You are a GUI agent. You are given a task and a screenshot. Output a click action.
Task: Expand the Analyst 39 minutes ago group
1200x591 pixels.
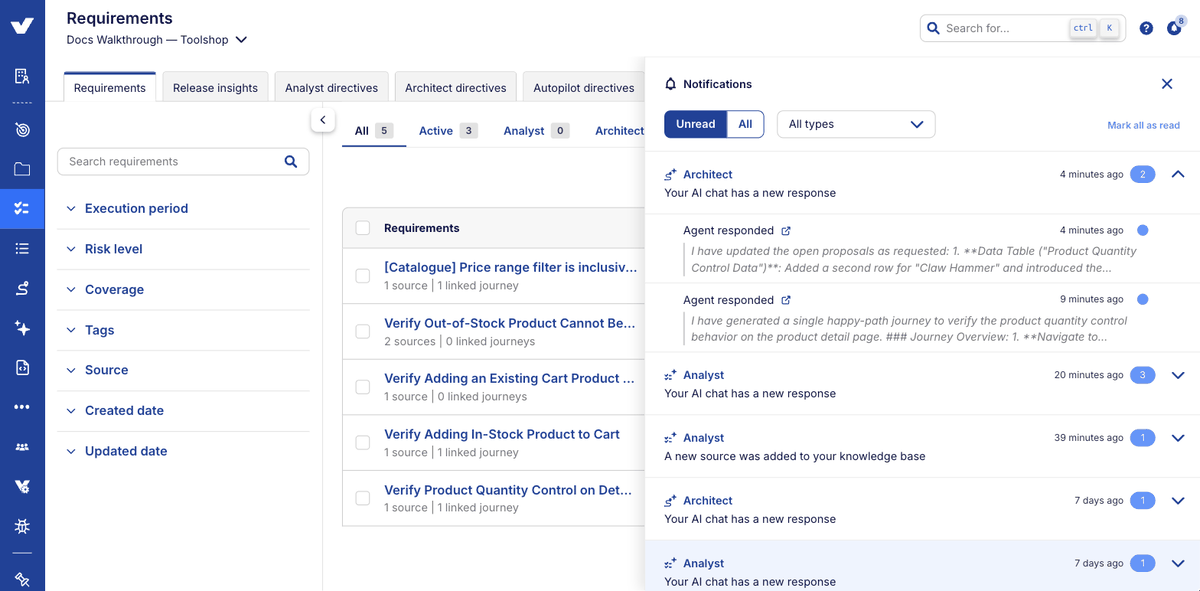tap(1177, 438)
